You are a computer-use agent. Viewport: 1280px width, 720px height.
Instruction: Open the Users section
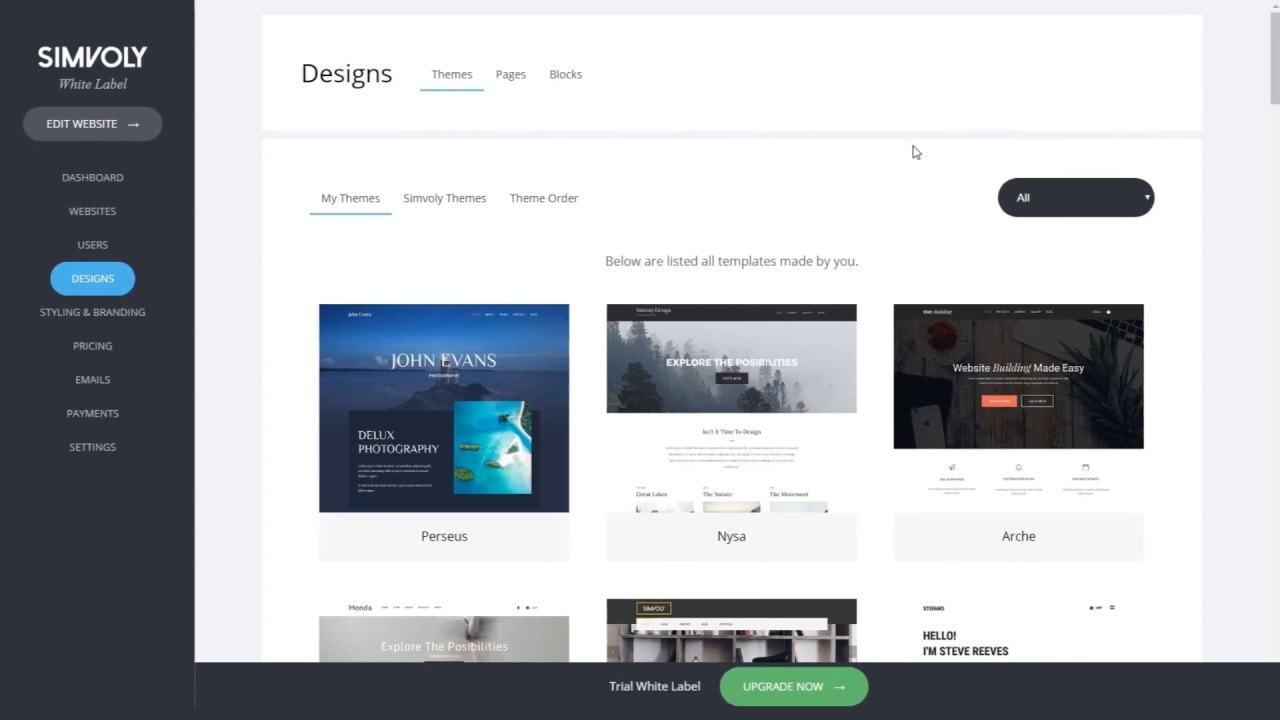point(92,244)
